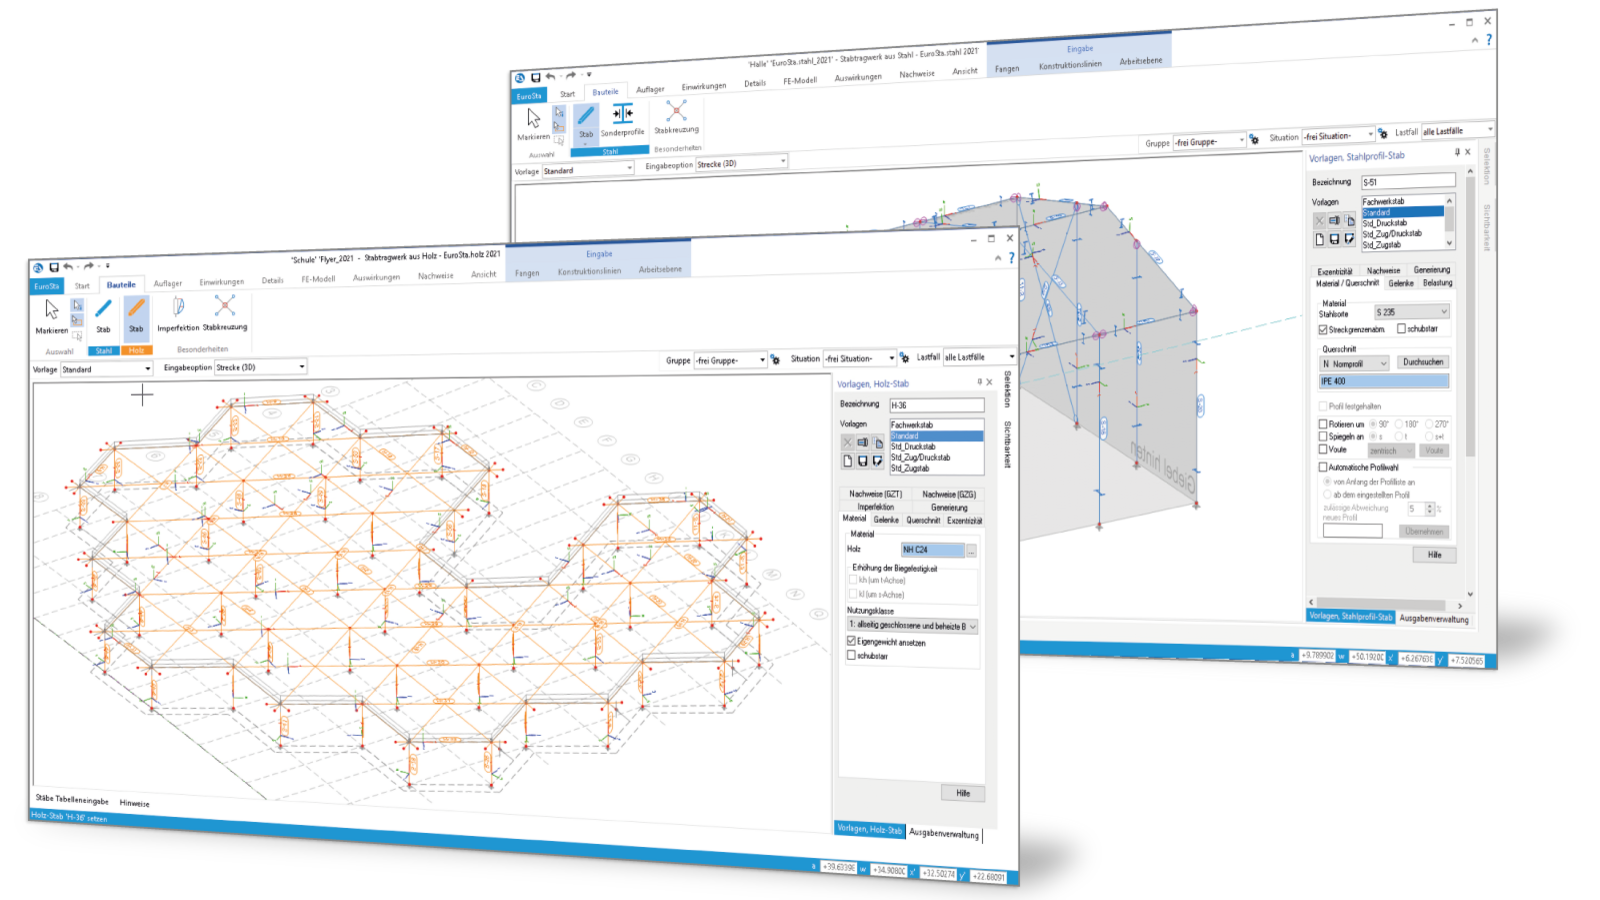Switch to Auflager ribbon tab in holz window
1600x900 pixels.
[168, 284]
